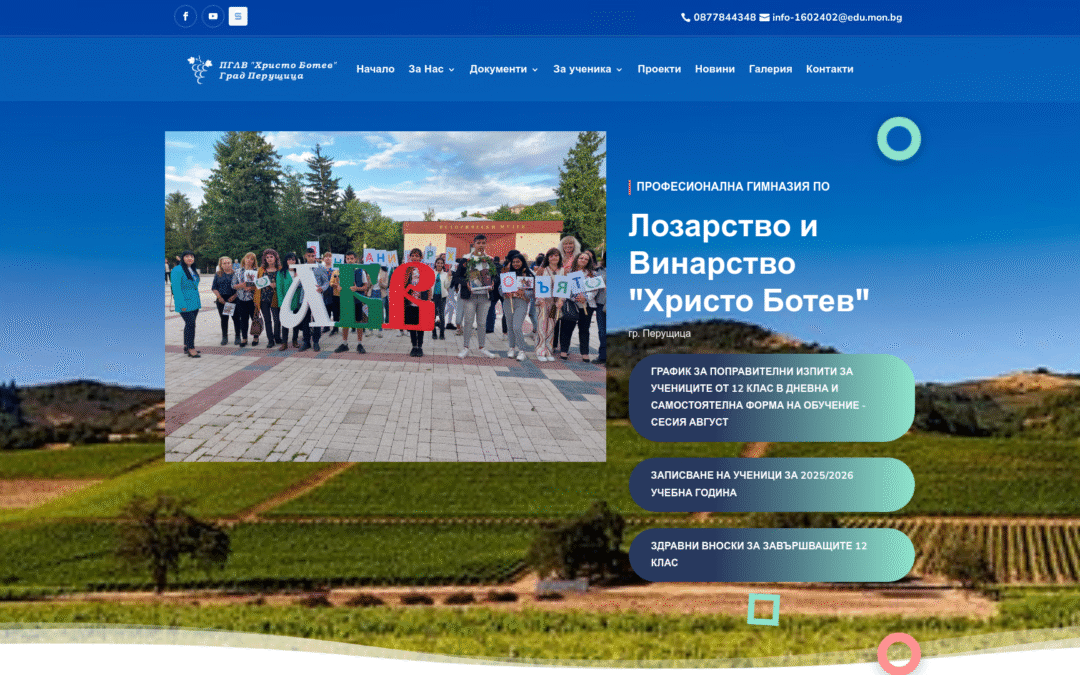This screenshot has height=675, width=1080.
Task: Open the Документи menu
Action: pyautogui.click(x=498, y=69)
